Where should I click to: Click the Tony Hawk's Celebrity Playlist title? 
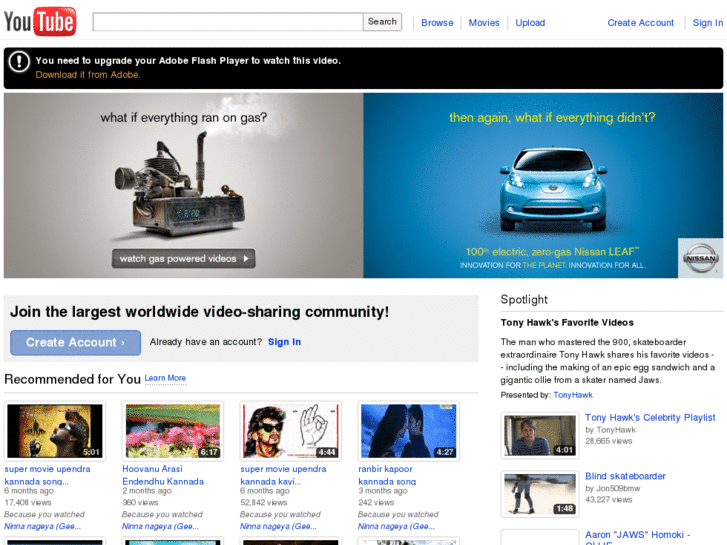pos(650,417)
